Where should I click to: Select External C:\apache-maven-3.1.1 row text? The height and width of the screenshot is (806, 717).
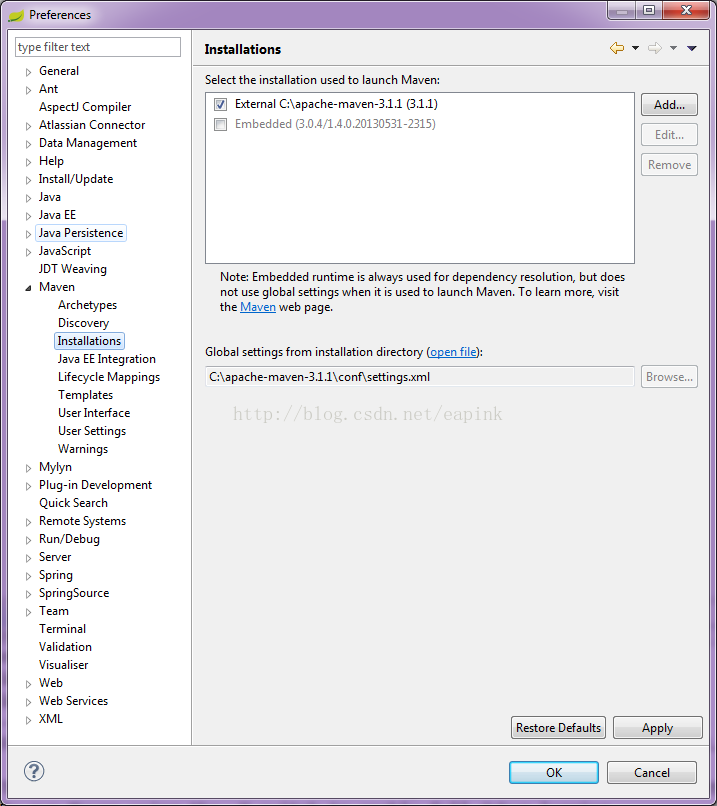[x=336, y=104]
